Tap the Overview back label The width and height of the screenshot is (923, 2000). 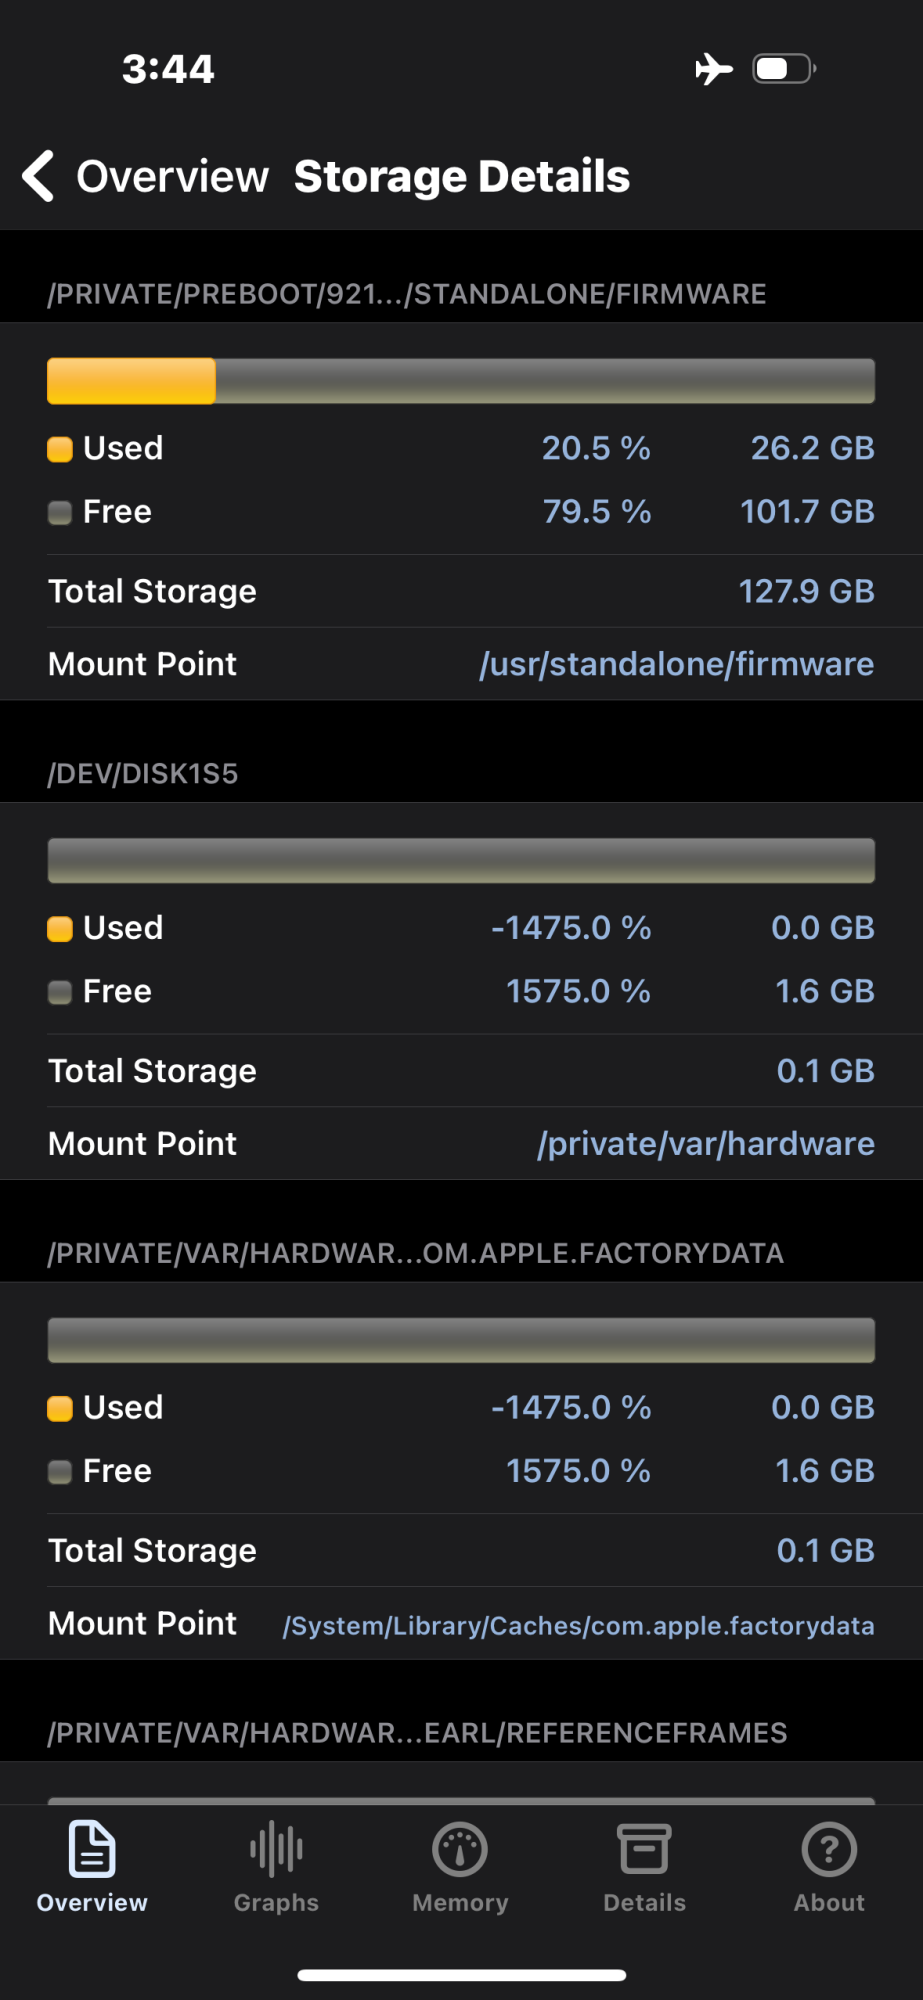(x=172, y=177)
